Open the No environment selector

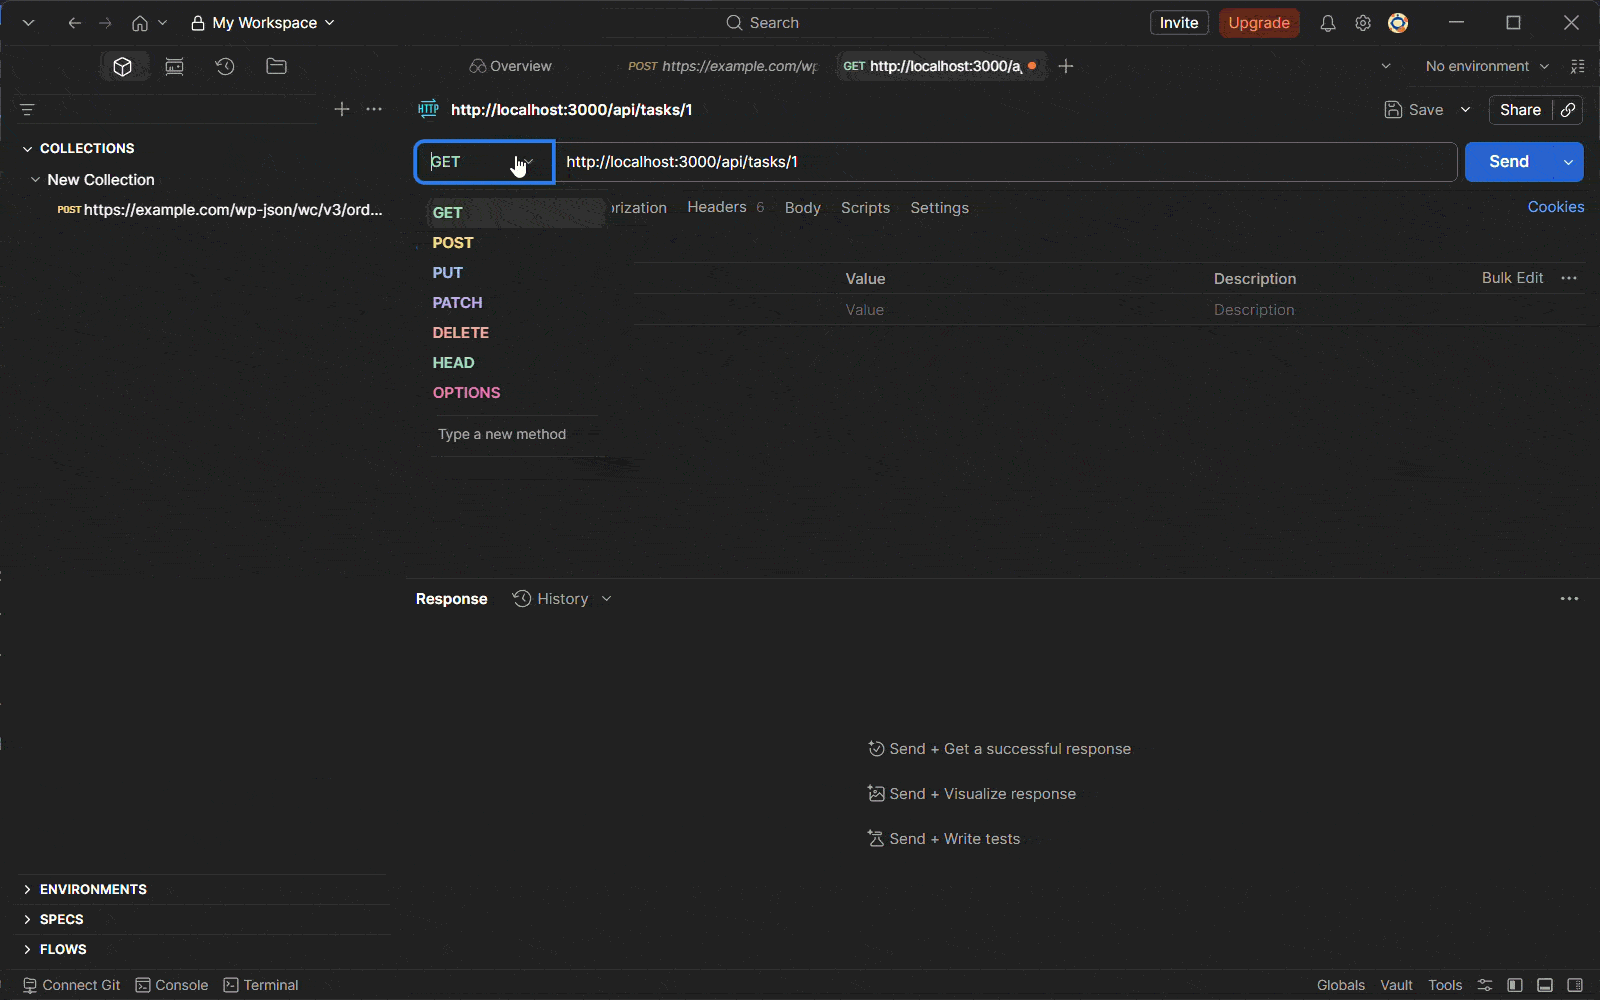tap(1487, 66)
